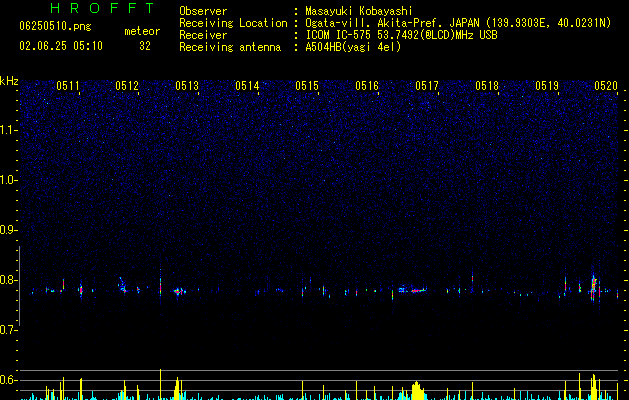The width and height of the screenshot is (629, 400).
Task: Click the 1.0 kHz axis label
Action: [x=9, y=180]
